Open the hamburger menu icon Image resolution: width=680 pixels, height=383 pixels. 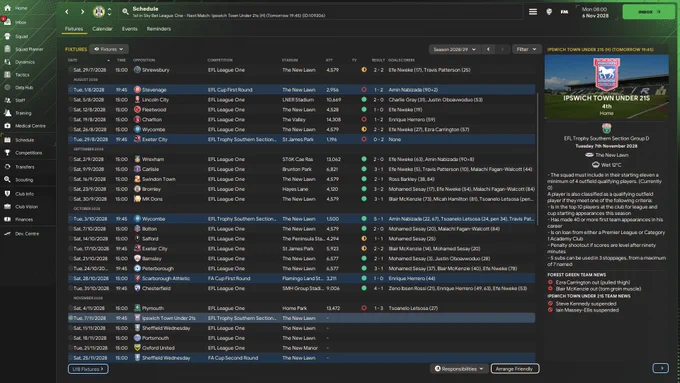(x=533, y=12)
